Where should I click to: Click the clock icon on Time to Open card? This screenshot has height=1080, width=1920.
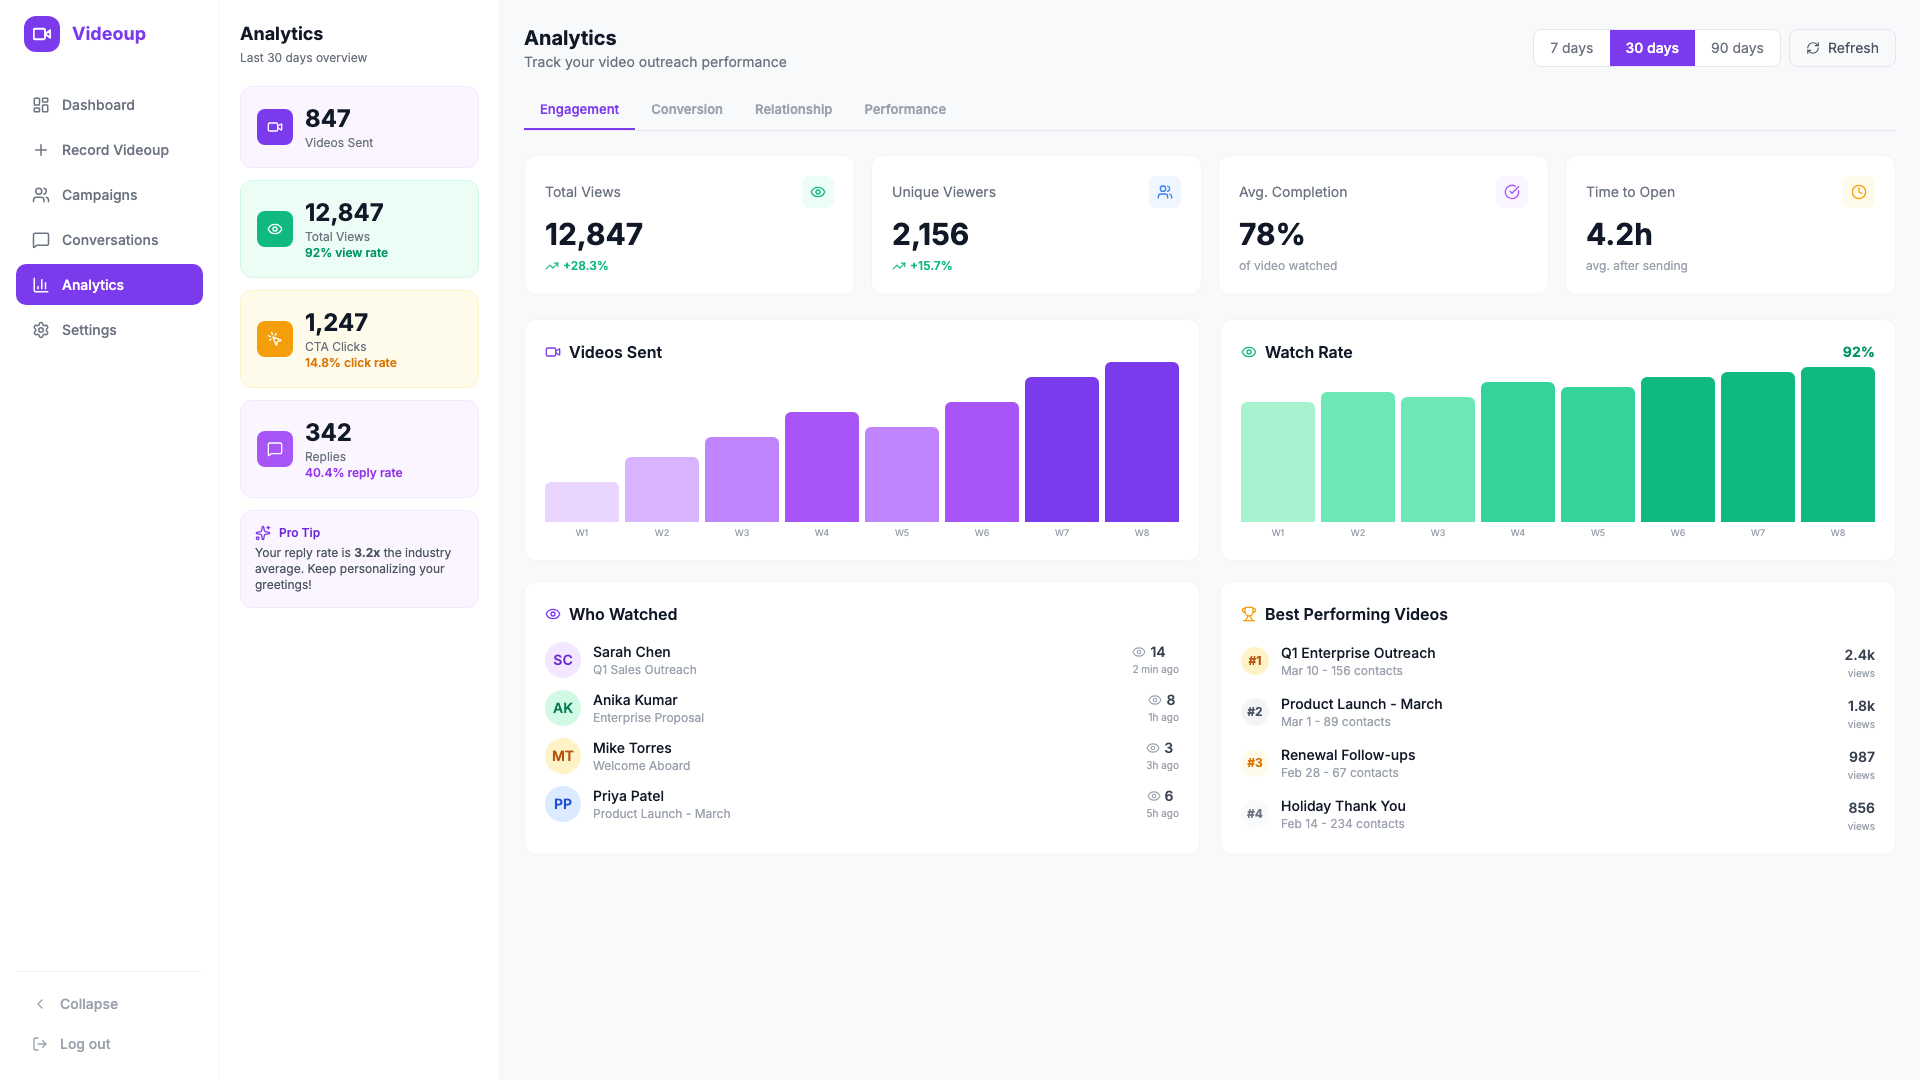pyautogui.click(x=1858, y=191)
